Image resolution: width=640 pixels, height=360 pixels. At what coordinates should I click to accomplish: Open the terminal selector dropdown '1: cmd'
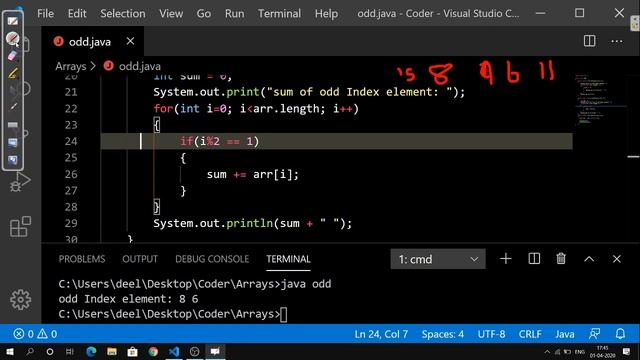(x=438, y=259)
